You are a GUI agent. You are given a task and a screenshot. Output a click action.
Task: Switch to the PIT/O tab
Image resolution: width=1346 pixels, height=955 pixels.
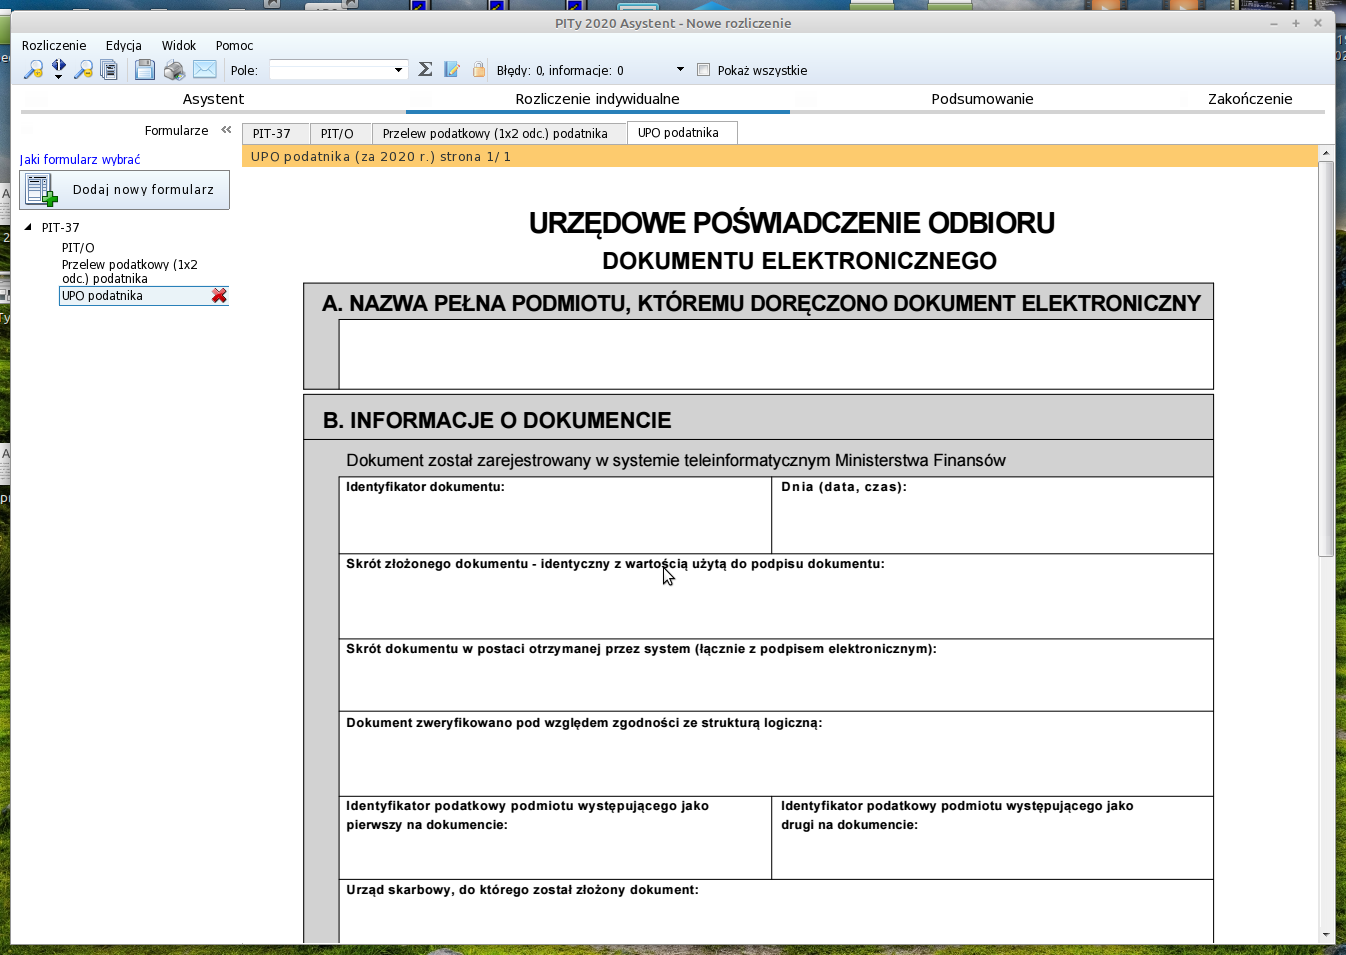pyautogui.click(x=337, y=134)
